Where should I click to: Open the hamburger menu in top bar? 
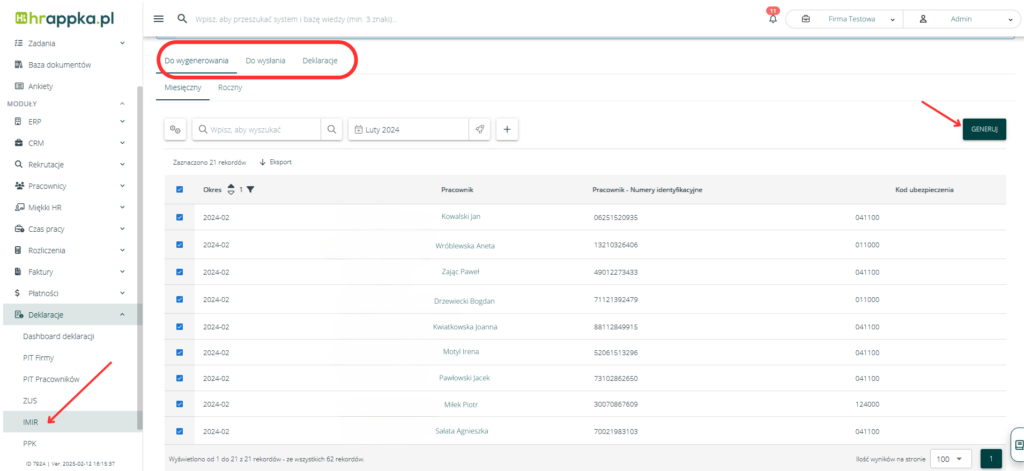158,19
